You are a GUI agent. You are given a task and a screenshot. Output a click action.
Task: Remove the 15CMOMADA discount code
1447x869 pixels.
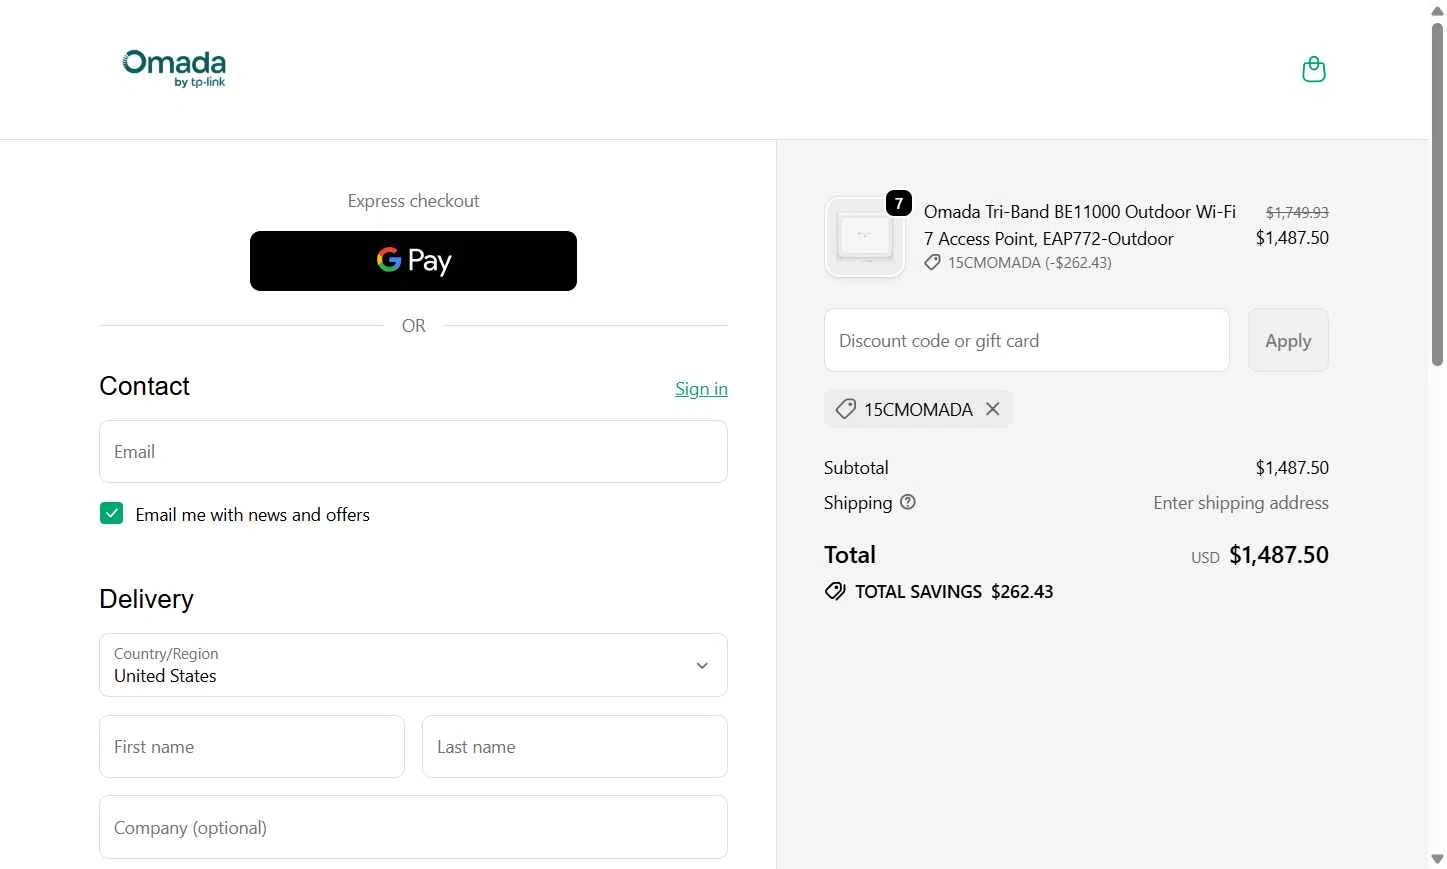pos(992,409)
